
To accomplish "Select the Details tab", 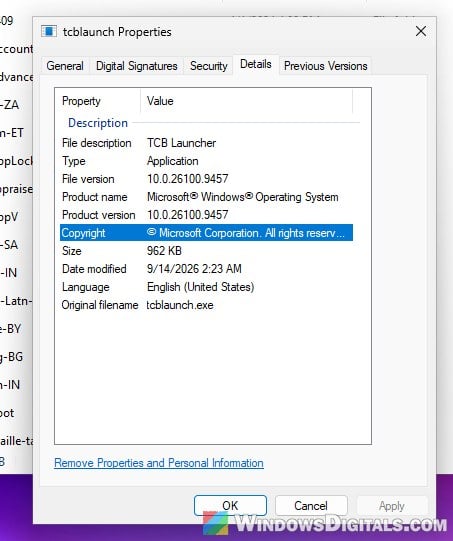I will coord(256,64).
